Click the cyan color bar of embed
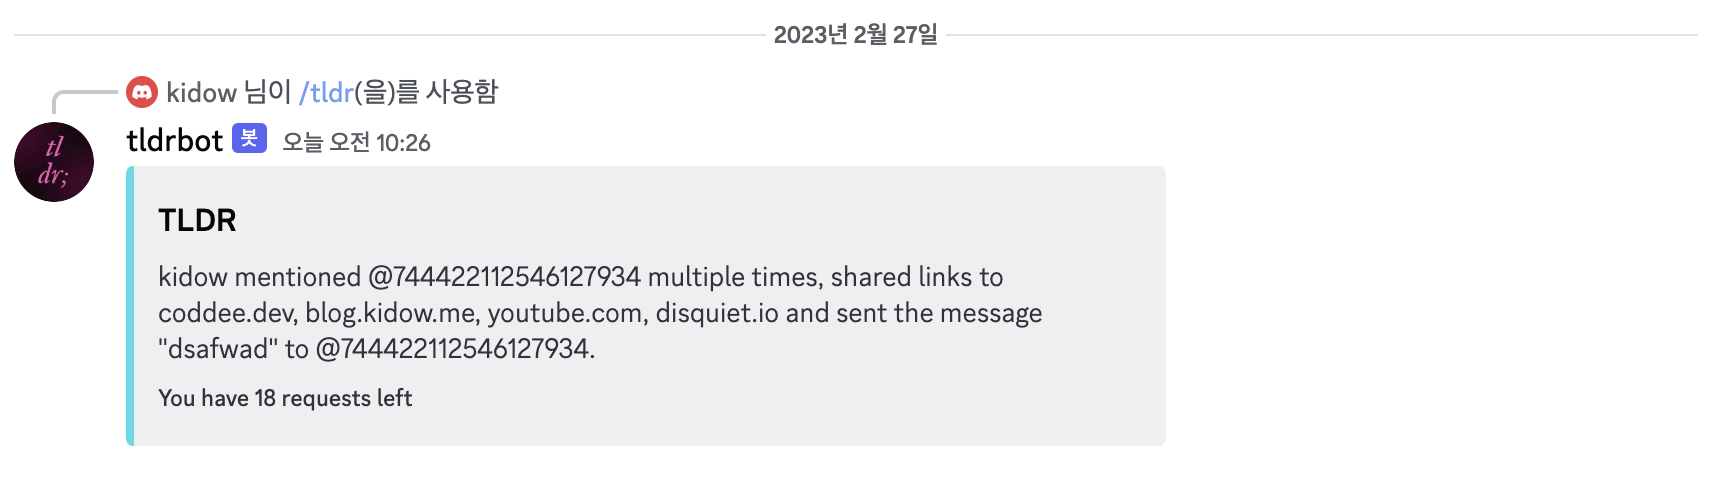1718x484 pixels. tap(130, 306)
